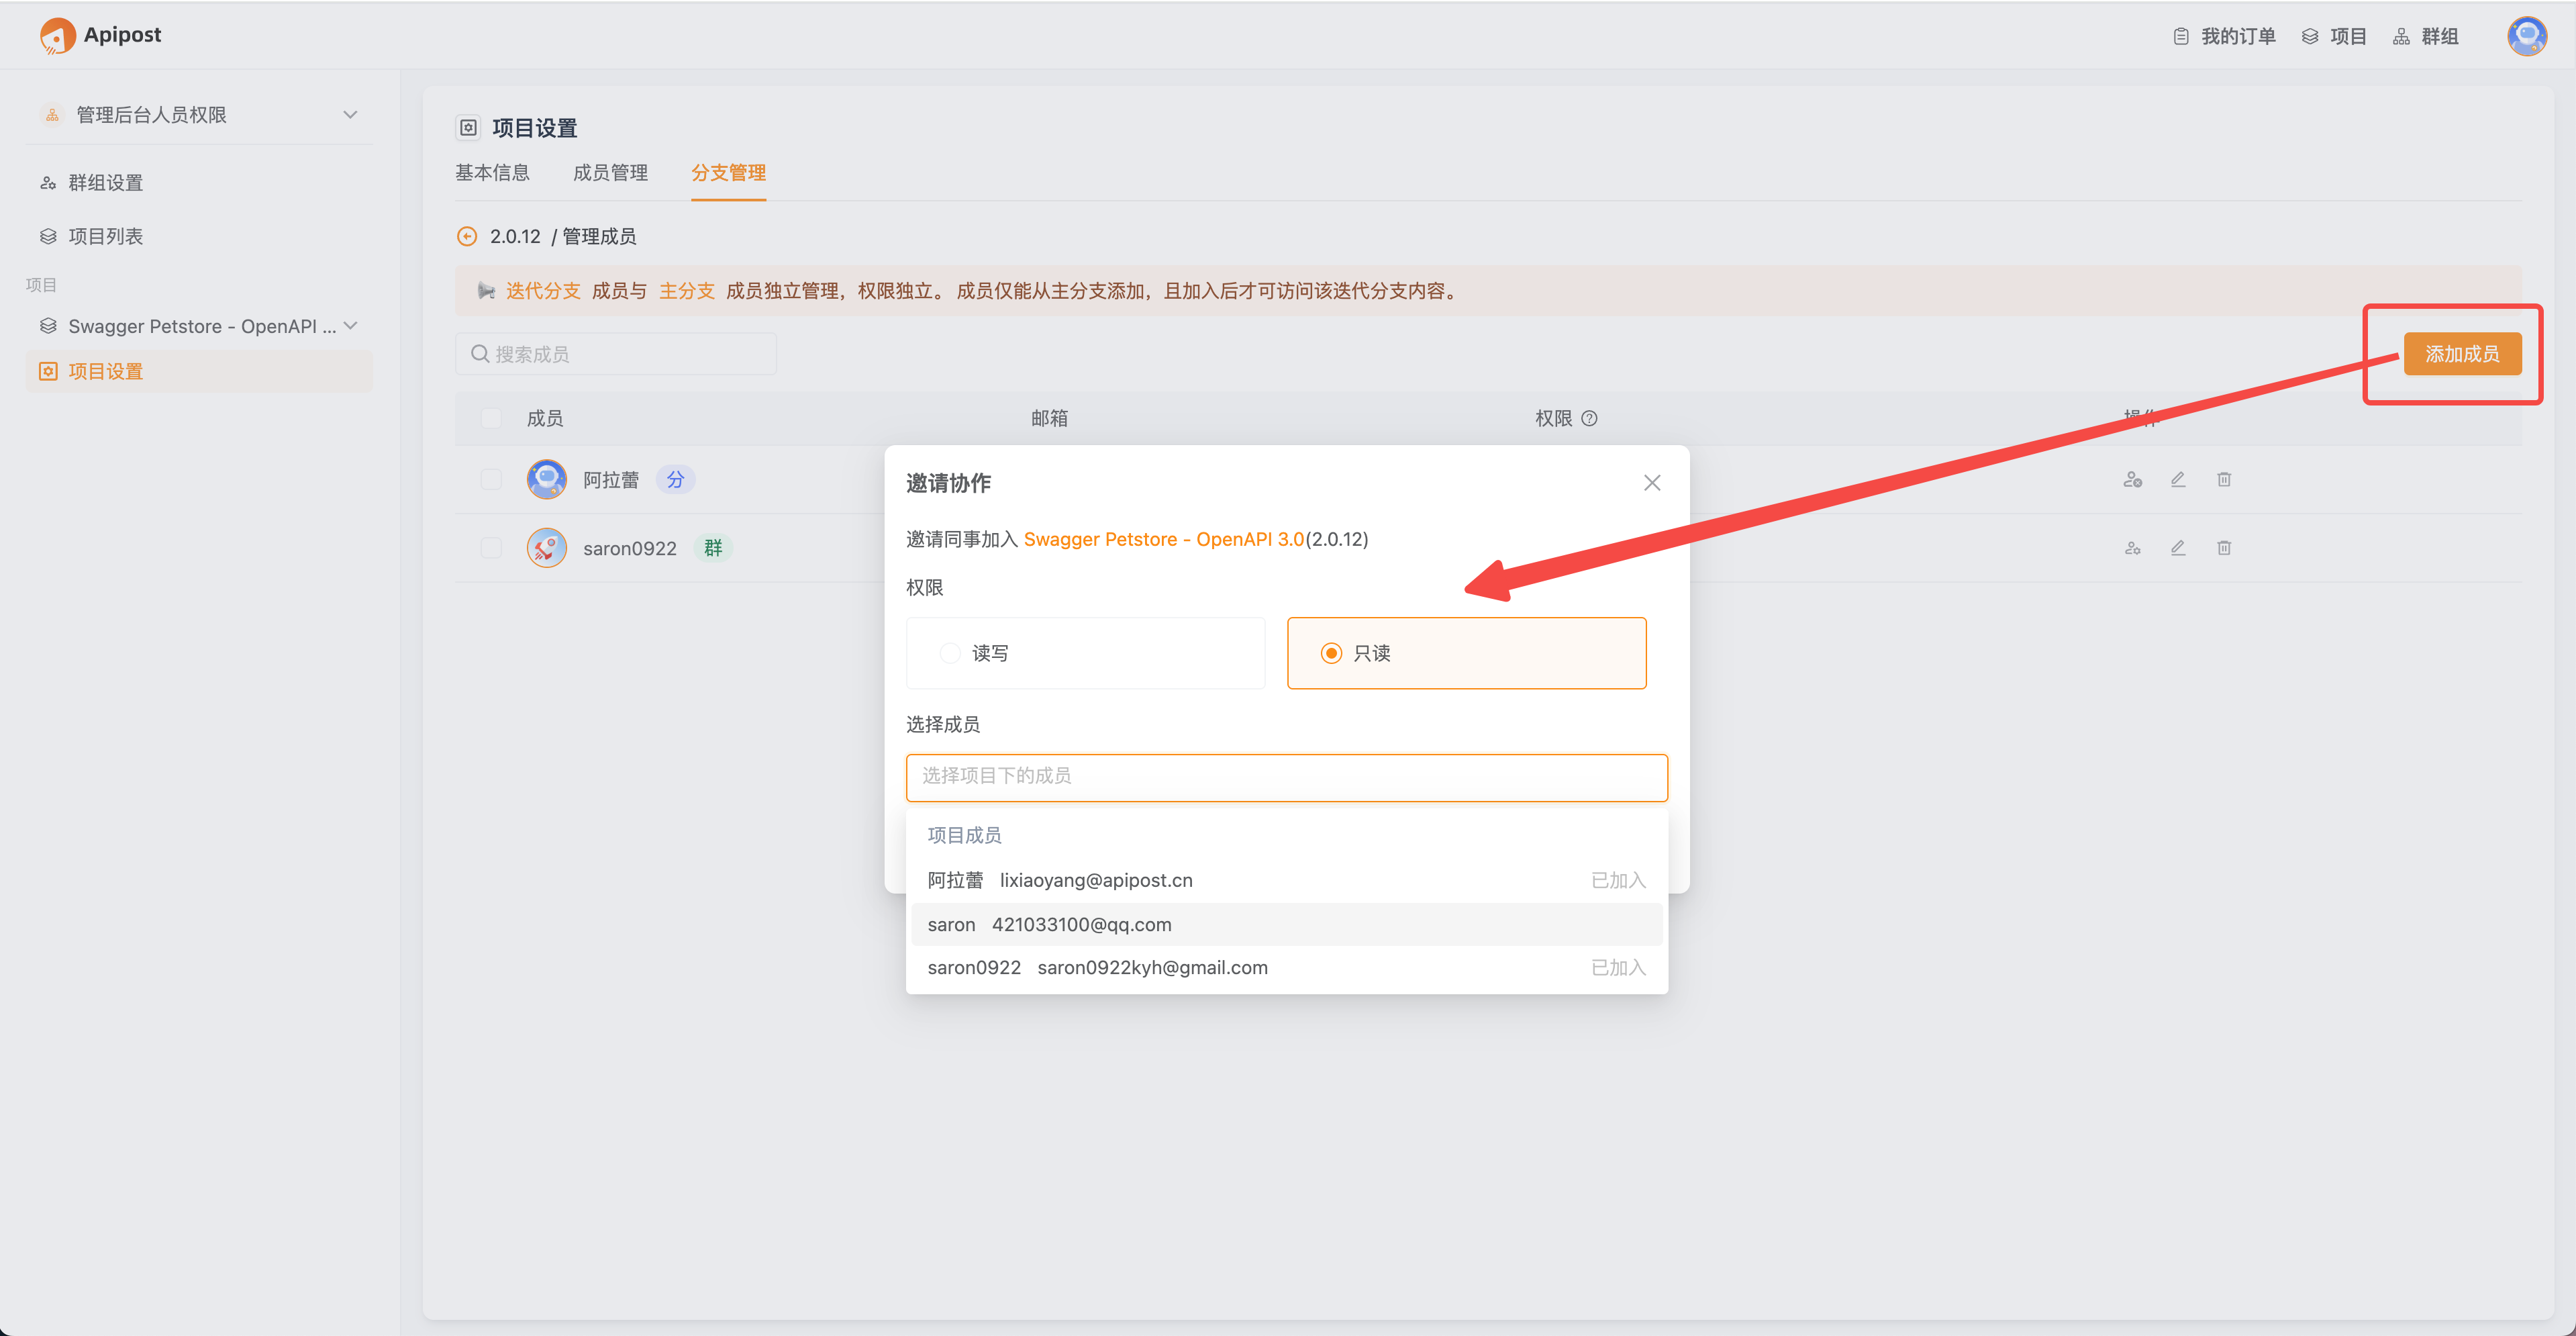Image resolution: width=2576 pixels, height=1336 pixels.
Task: Click the search magnifier icon
Action: (x=480, y=354)
